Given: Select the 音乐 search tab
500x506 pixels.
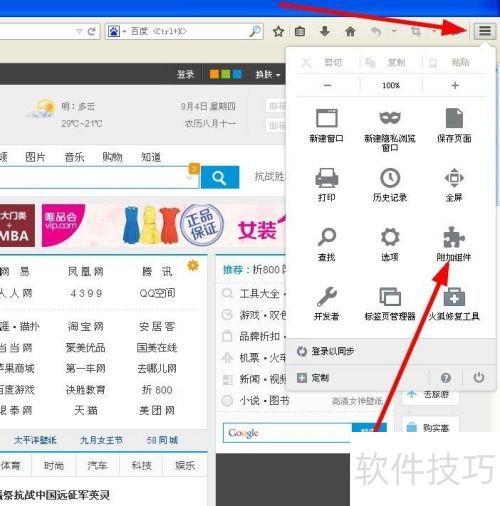Looking at the screenshot, I should click(x=74, y=157).
